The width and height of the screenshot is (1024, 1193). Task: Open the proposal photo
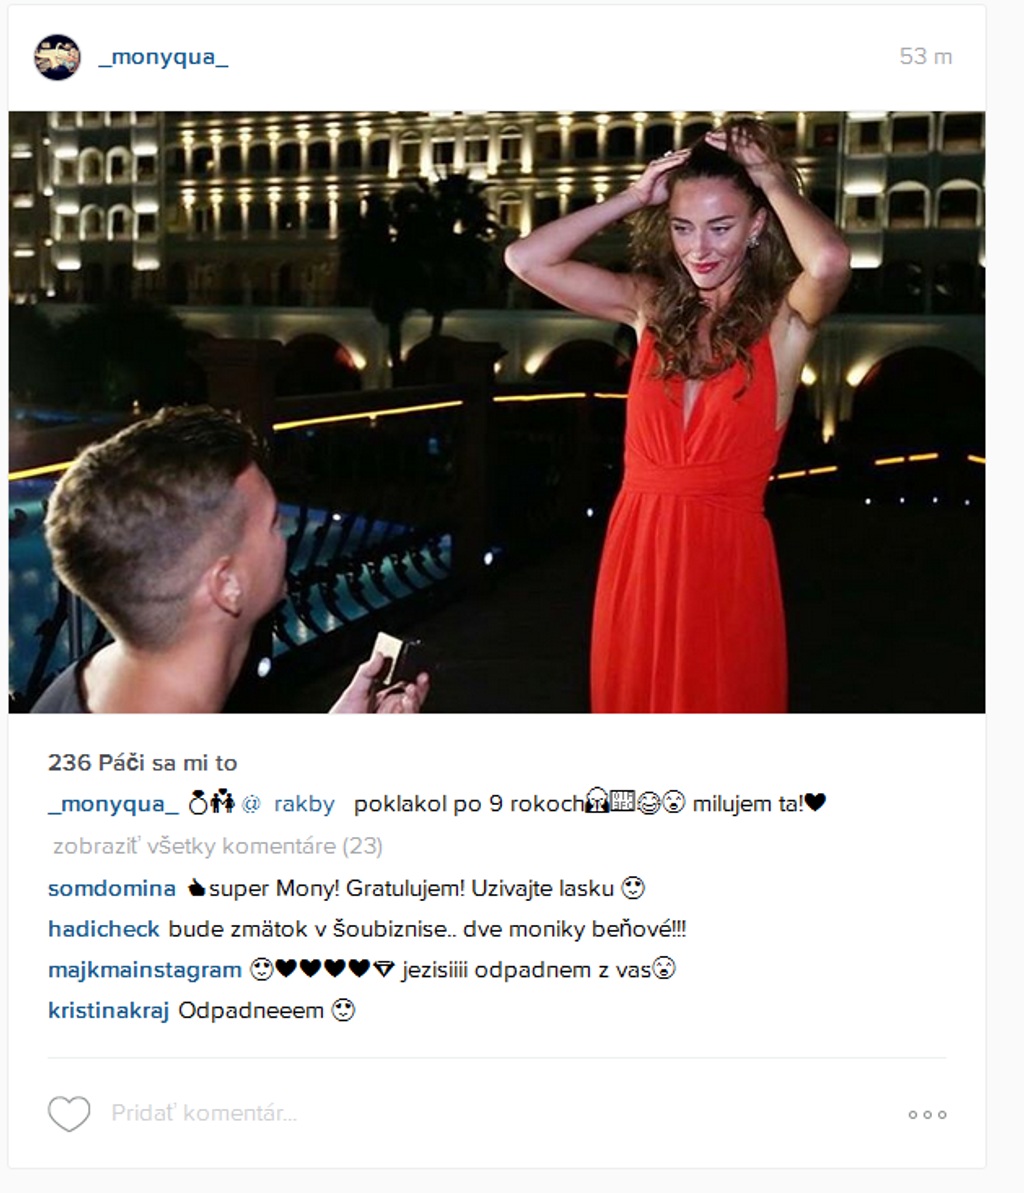click(x=497, y=412)
